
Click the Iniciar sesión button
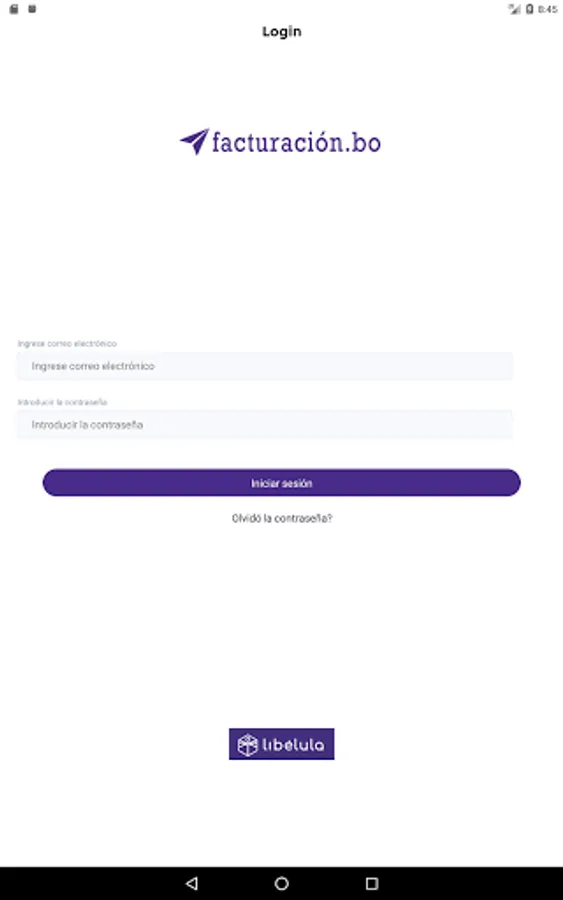(281, 483)
